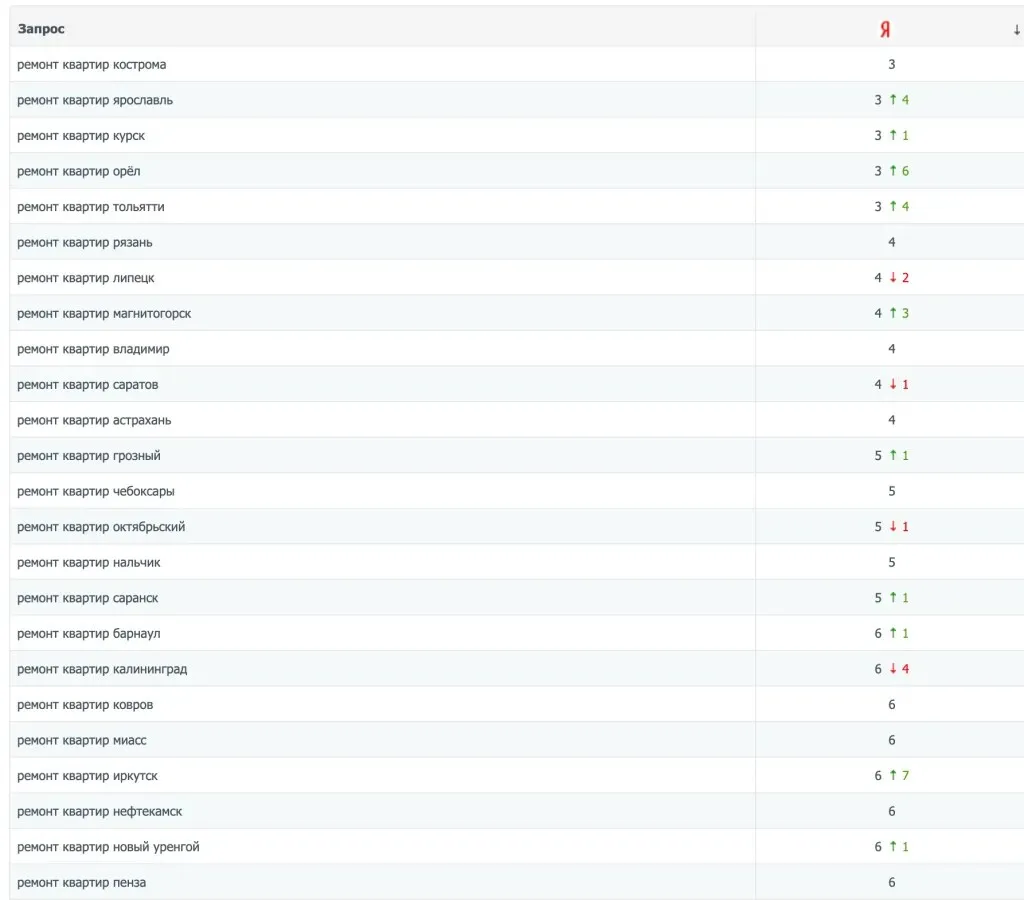1024x900 pixels.
Task: Open query ремонт квартир пенза
Action: [82, 882]
